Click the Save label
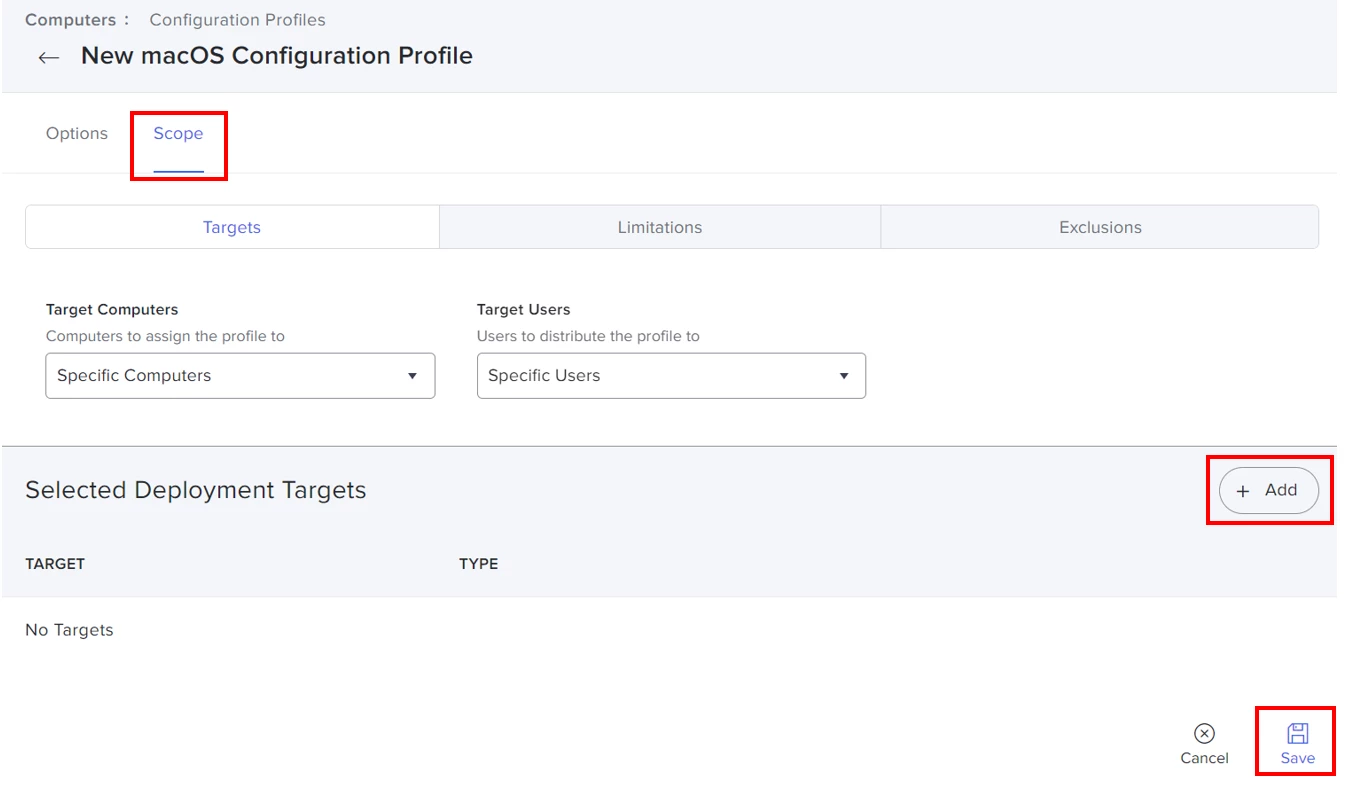Viewport: 1354px width, 786px height. pyautogui.click(x=1298, y=758)
